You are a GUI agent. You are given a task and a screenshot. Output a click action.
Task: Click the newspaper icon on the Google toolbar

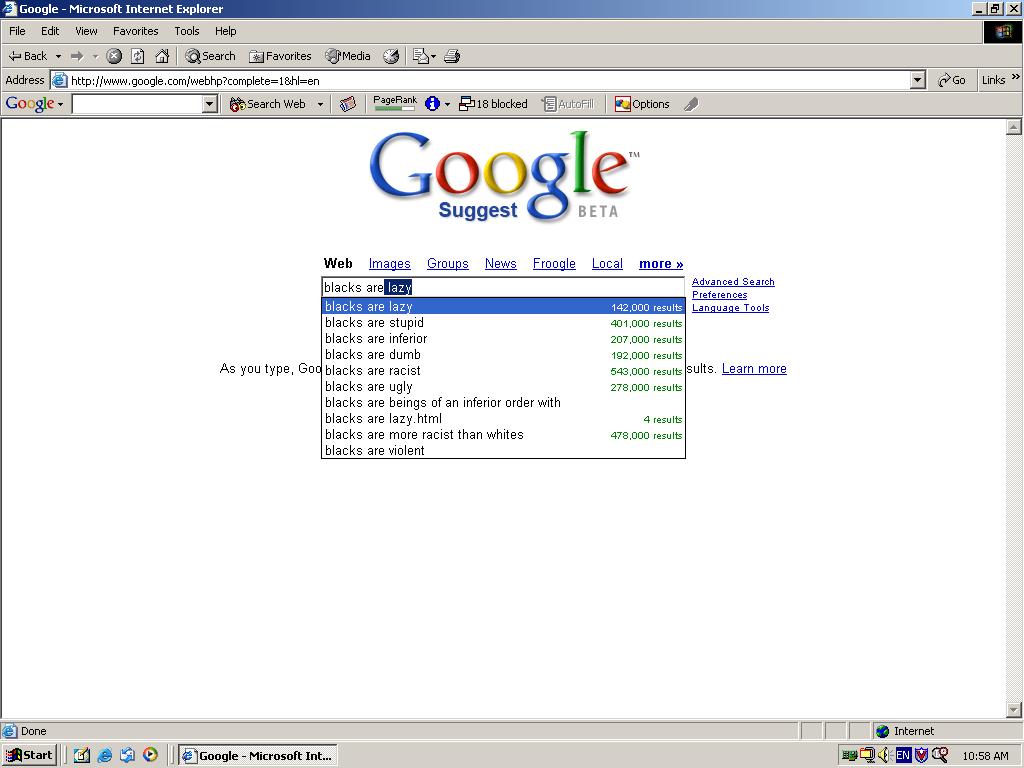click(x=348, y=104)
